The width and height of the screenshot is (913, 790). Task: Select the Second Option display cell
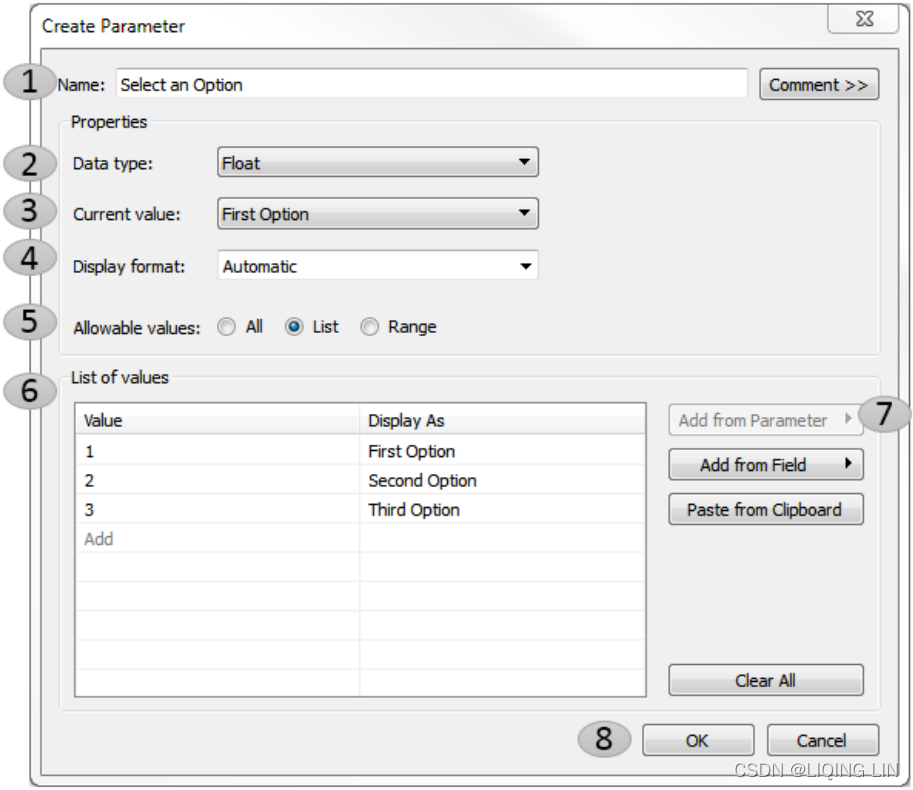coord(502,480)
